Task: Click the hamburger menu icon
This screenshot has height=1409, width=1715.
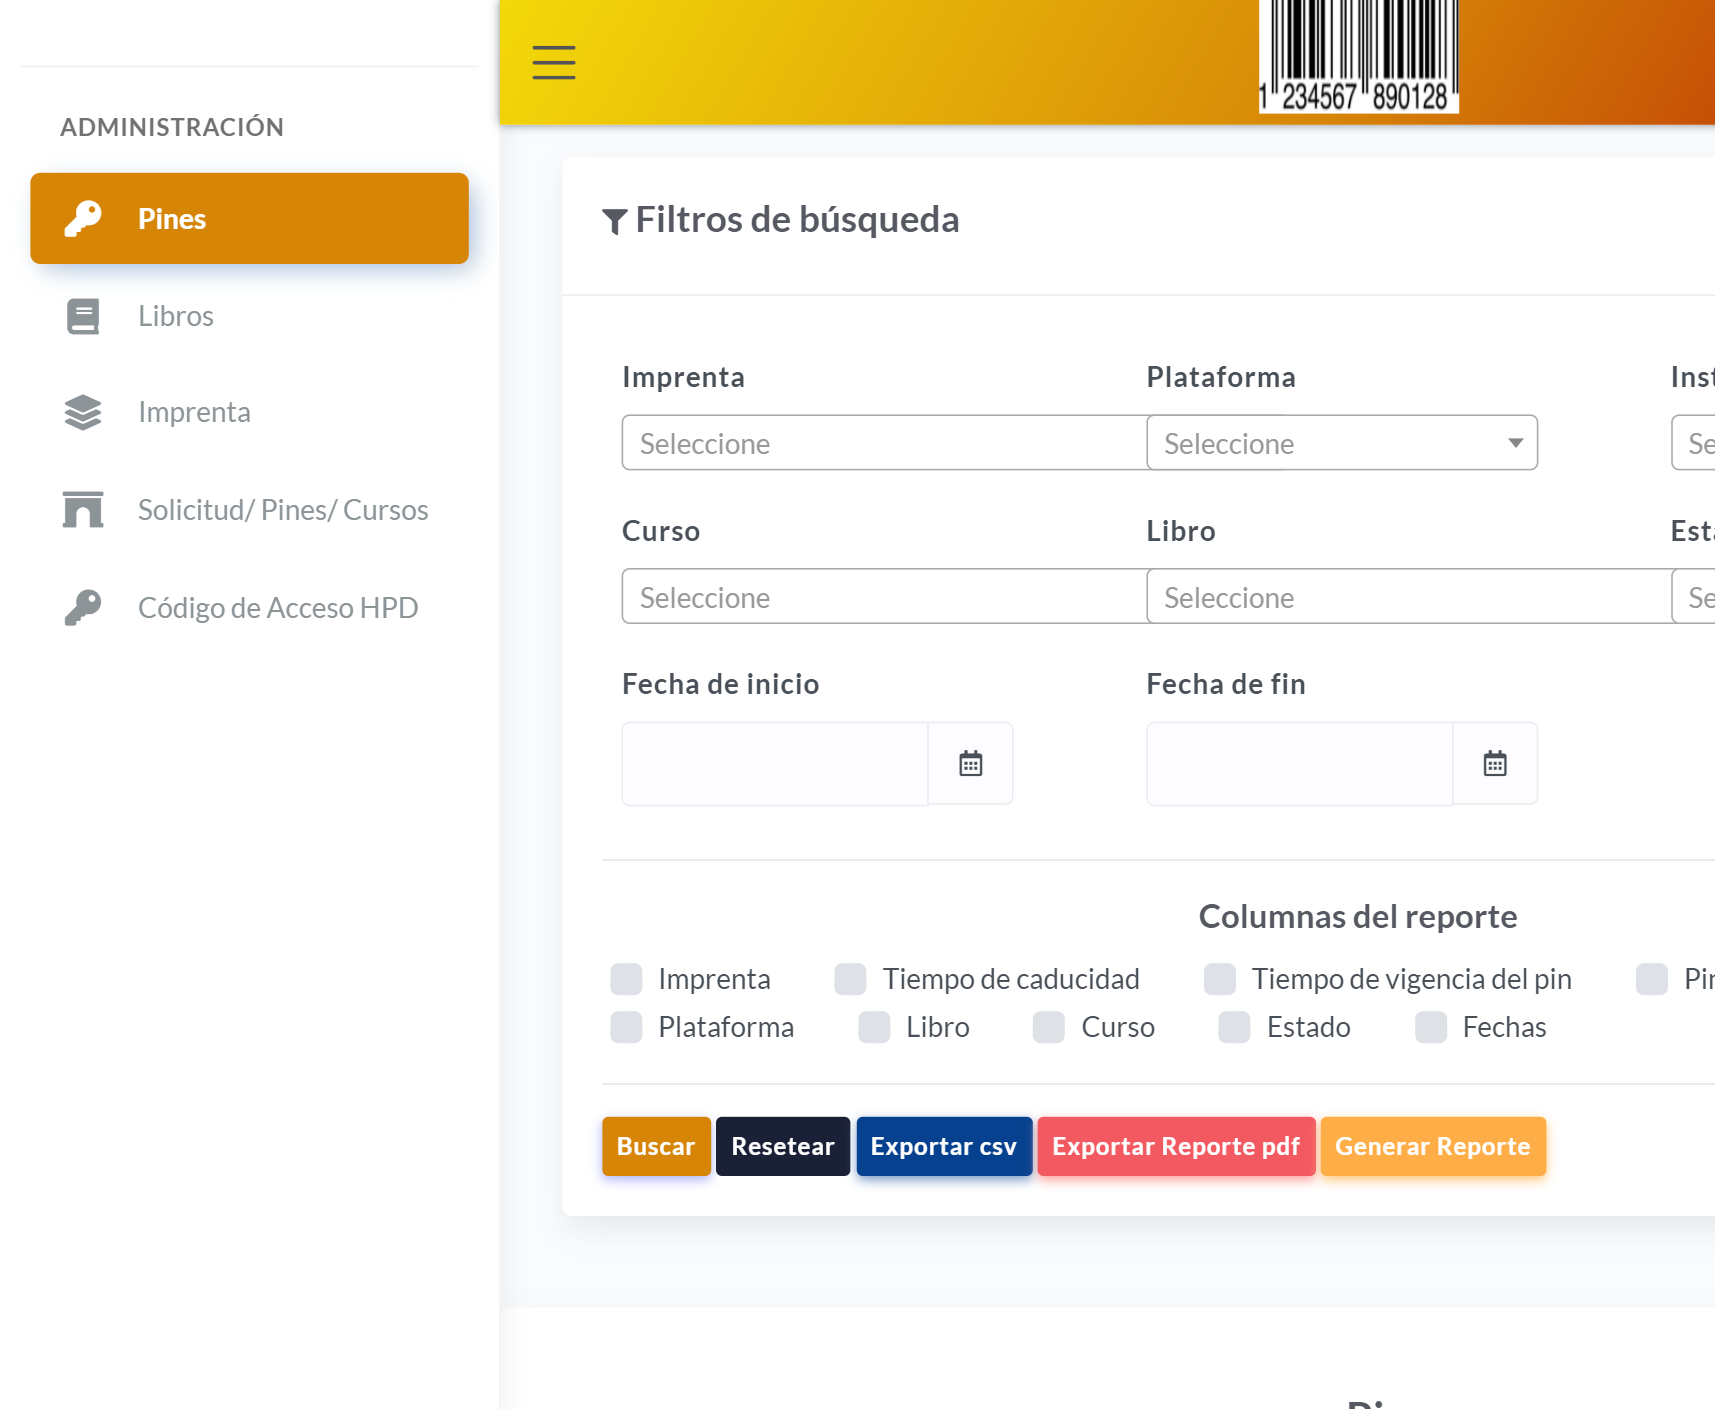Action: pyautogui.click(x=553, y=62)
